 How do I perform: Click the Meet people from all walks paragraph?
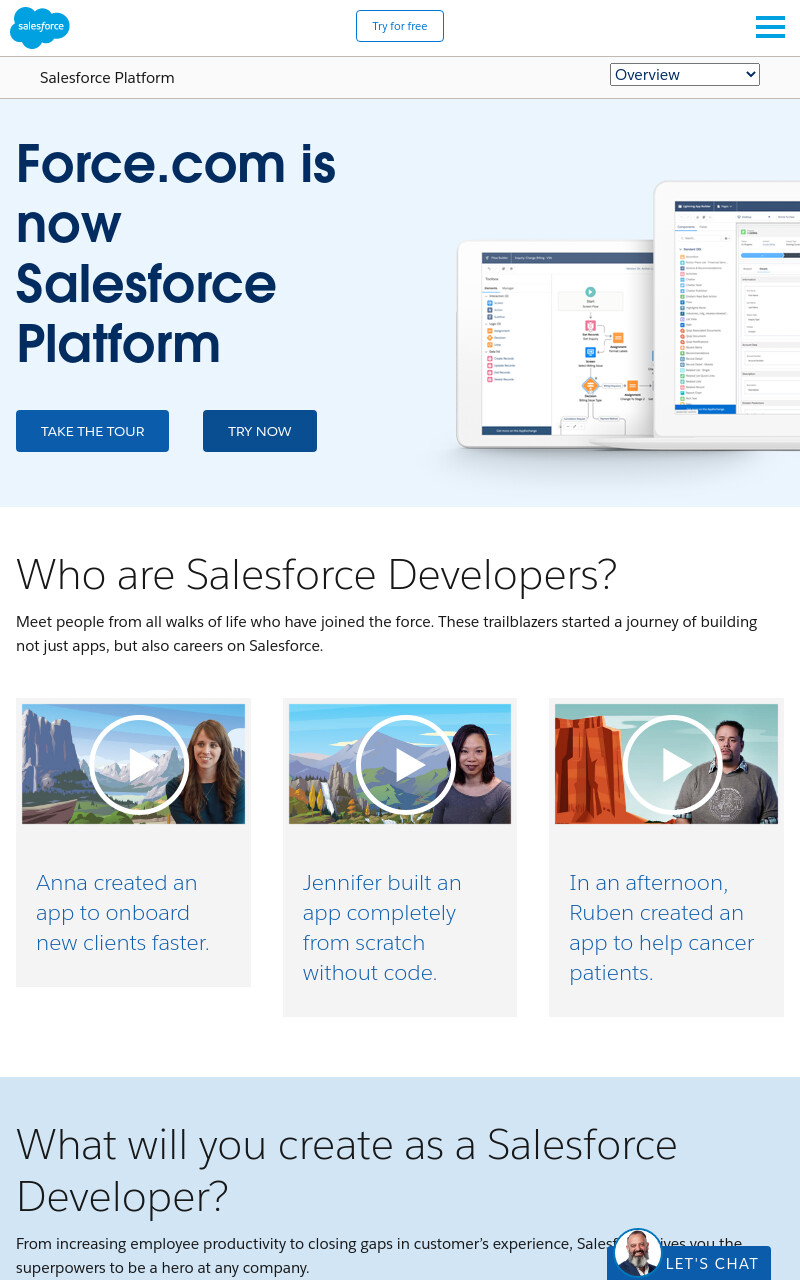pos(387,634)
